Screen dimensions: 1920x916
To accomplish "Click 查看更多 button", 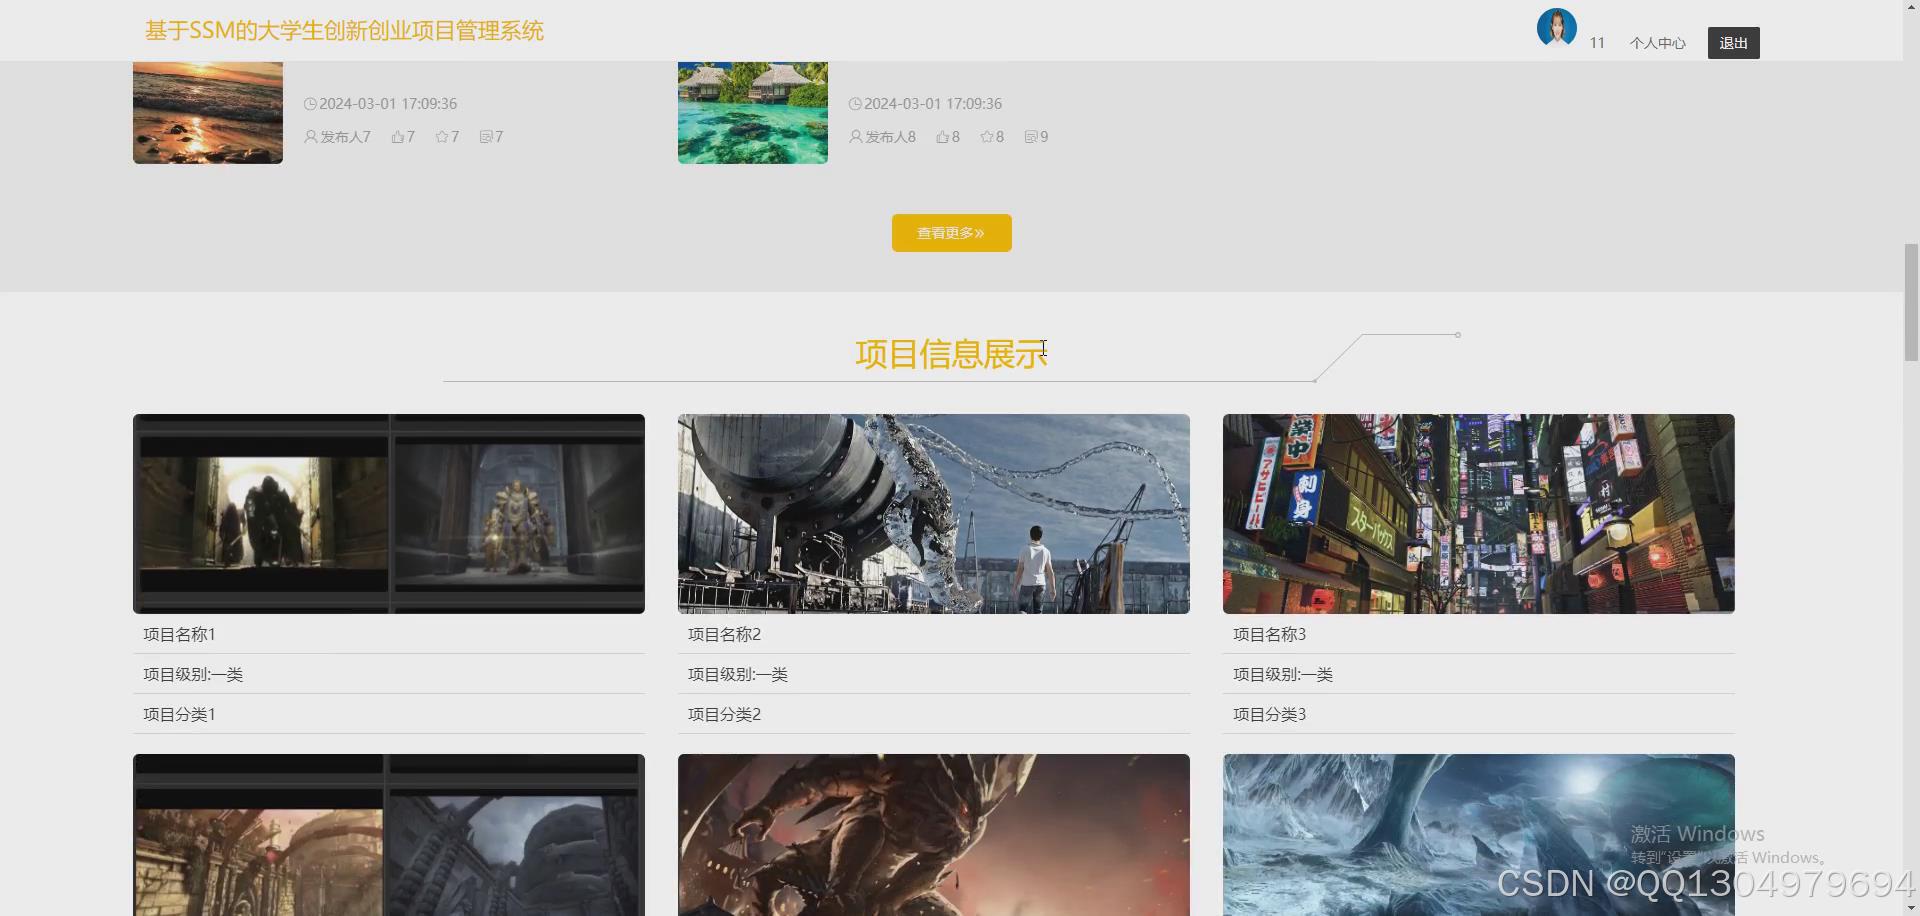I will (x=951, y=233).
